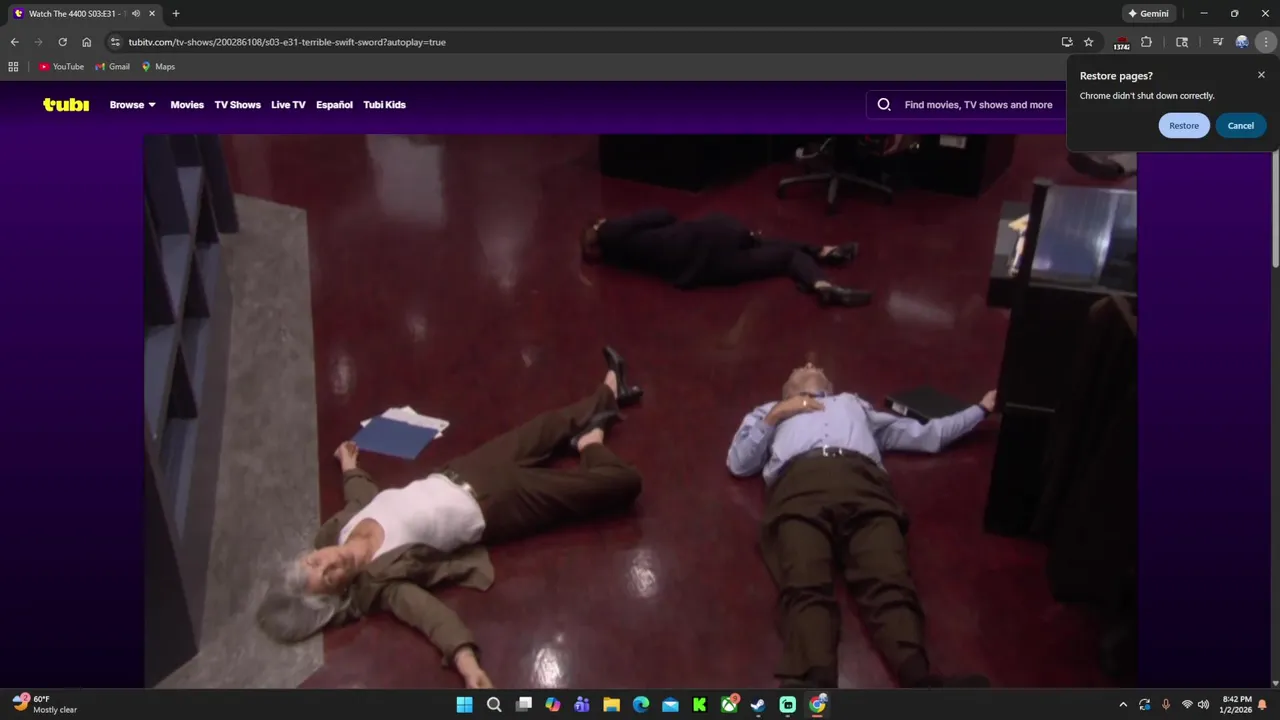This screenshot has height=720, width=1280.
Task: Open Steam from the taskbar
Action: click(759, 705)
